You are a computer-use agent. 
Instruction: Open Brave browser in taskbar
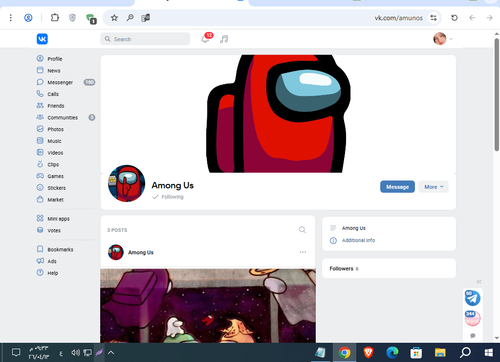(368, 352)
